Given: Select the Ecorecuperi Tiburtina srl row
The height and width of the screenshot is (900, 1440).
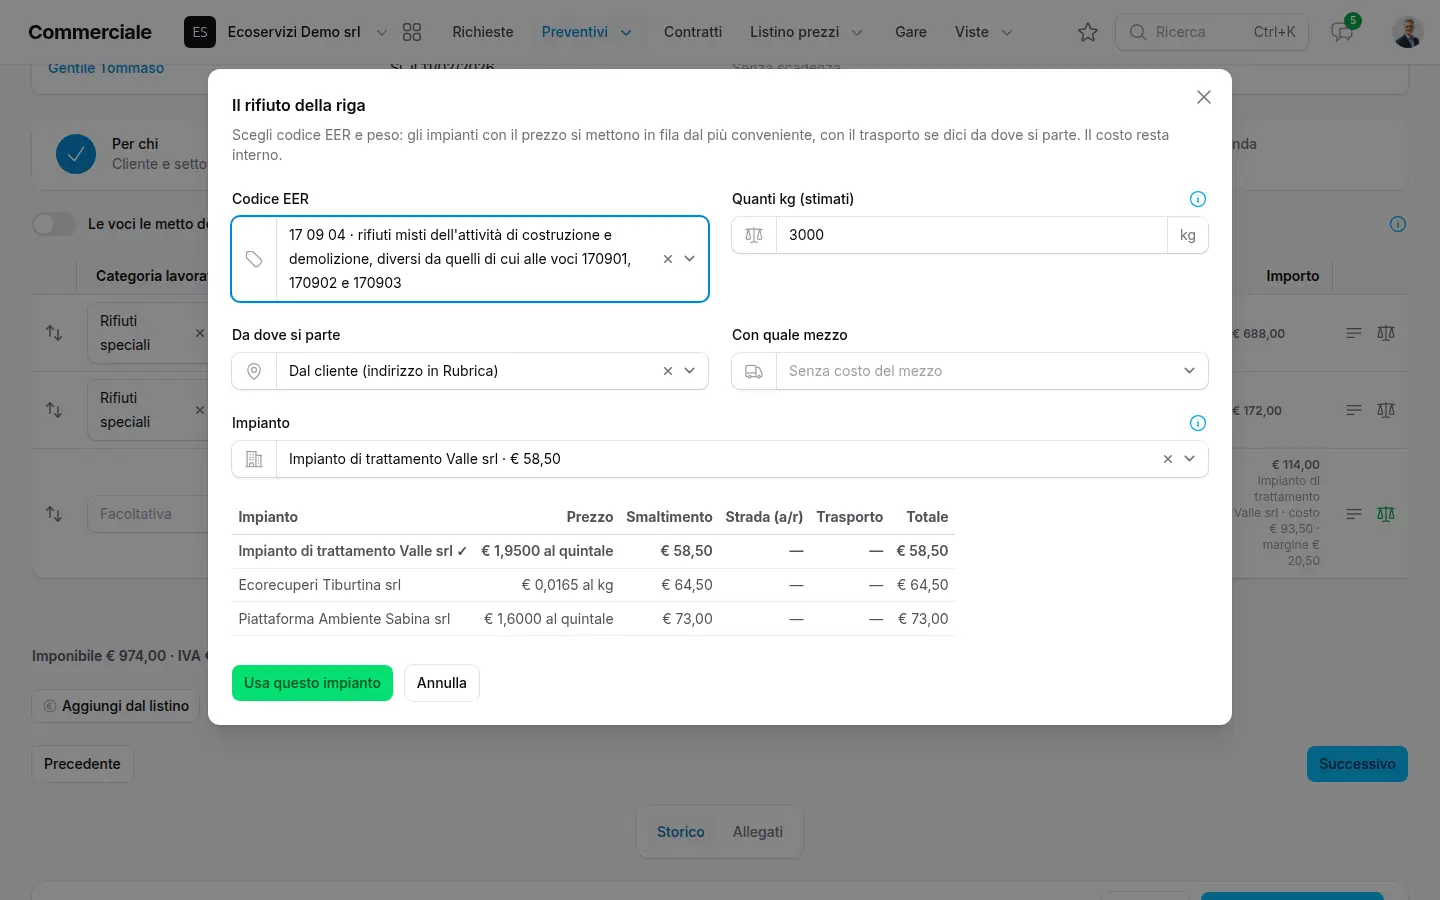Looking at the screenshot, I should [x=593, y=585].
